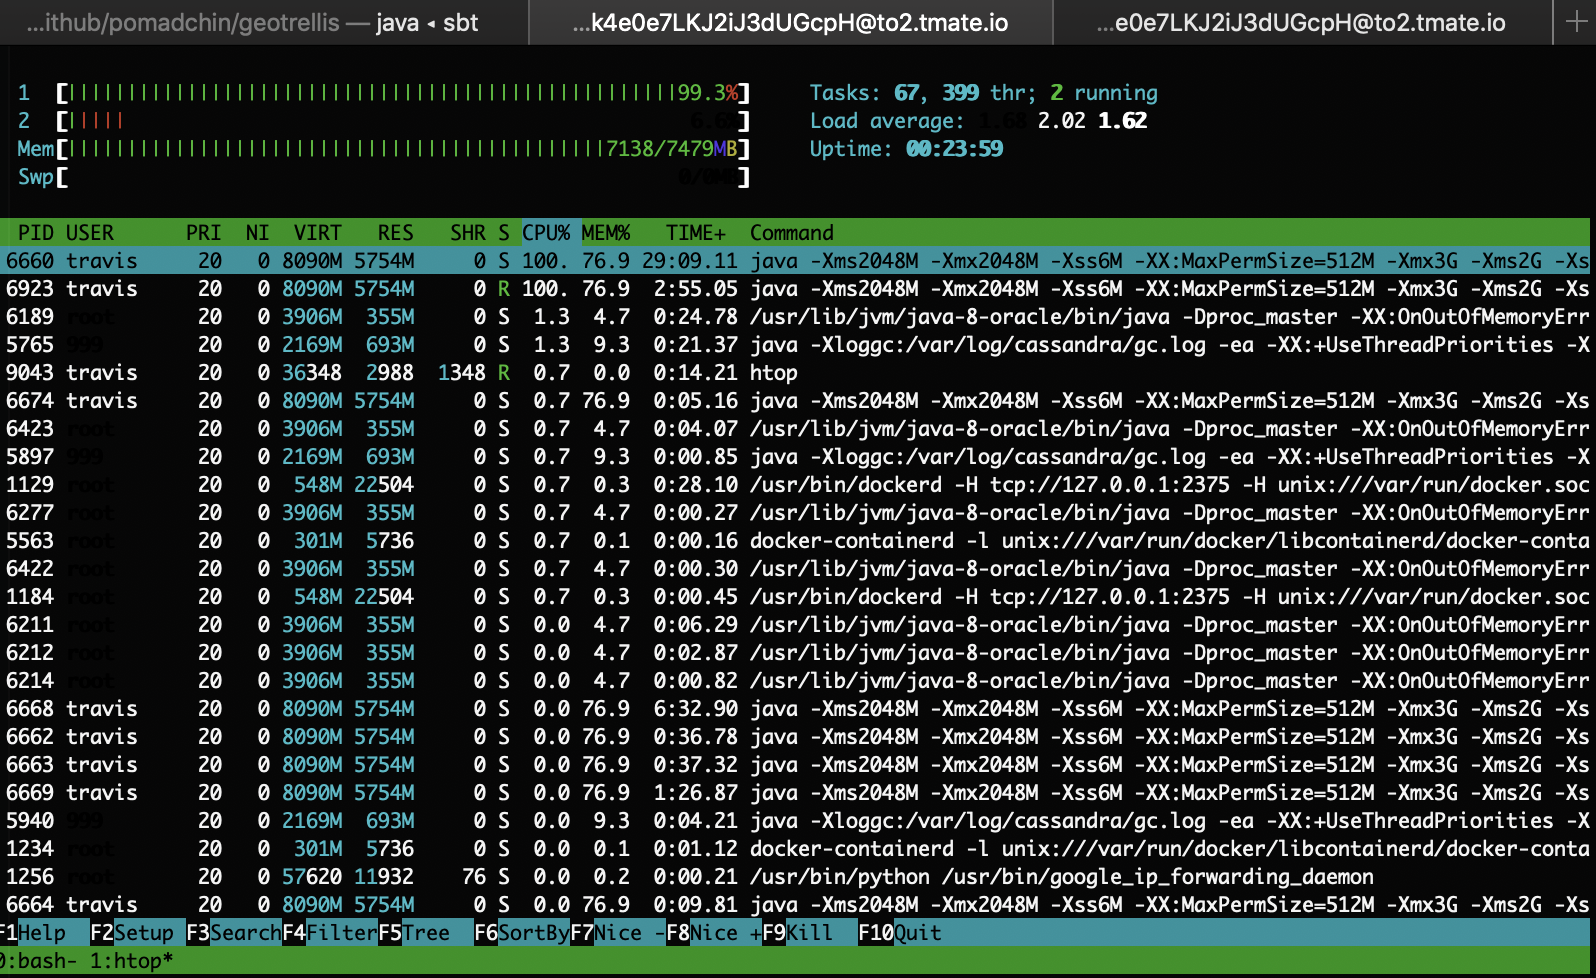This screenshot has height=978, width=1596.
Task: Click F10 Quit in htop
Action: click(900, 933)
